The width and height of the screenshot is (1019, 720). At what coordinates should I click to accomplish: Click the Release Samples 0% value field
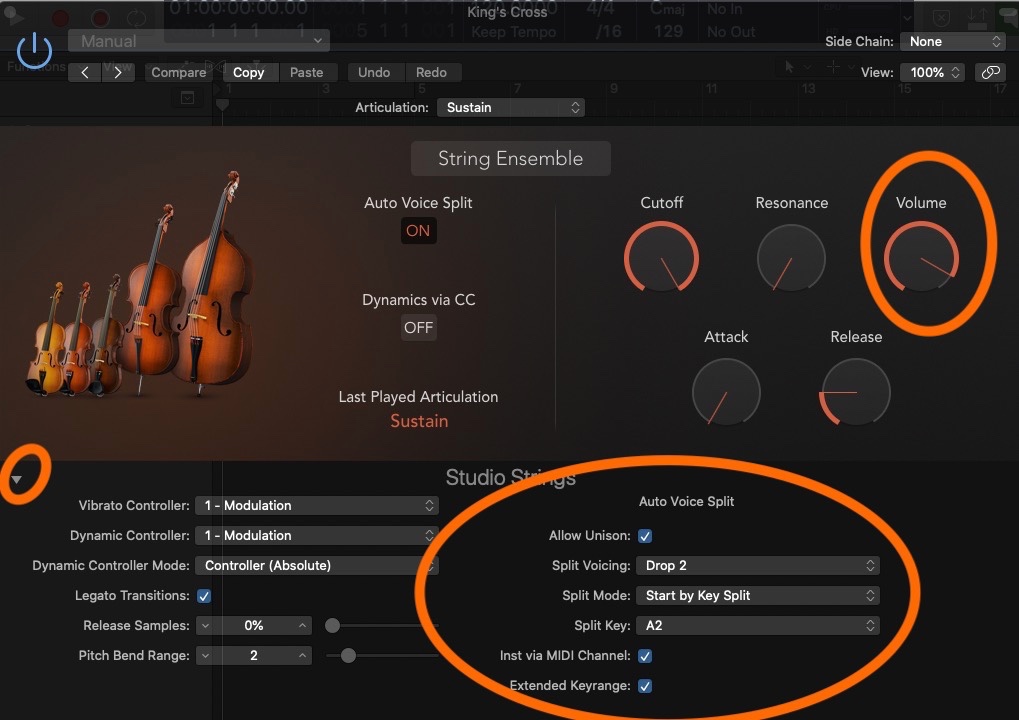pyautogui.click(x=254, y=626)
